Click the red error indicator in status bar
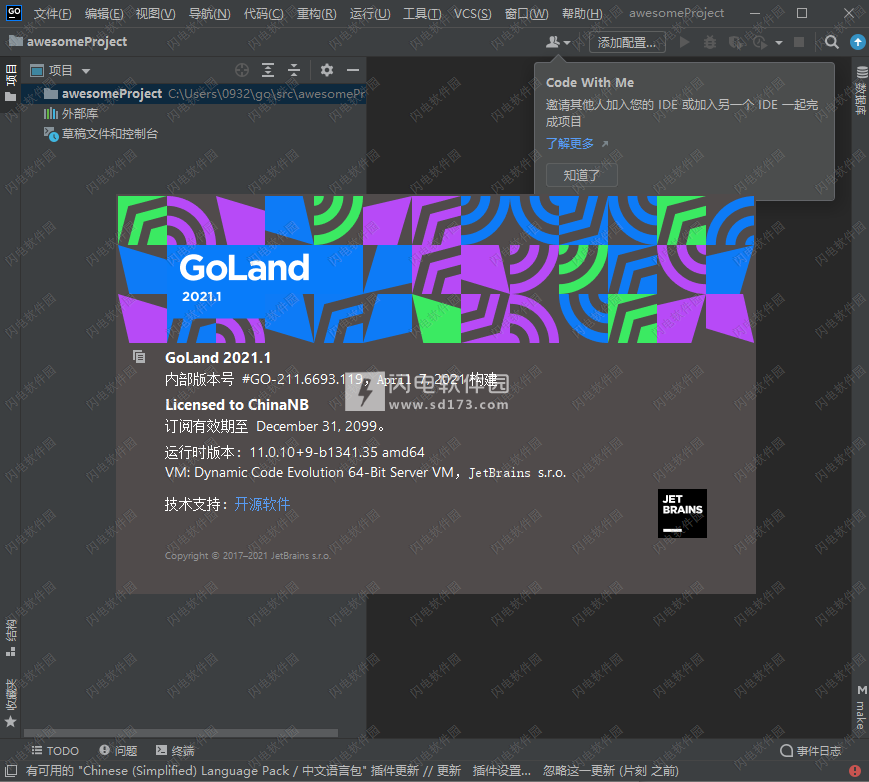Viewport: 869px width, 782px height. [854, 771]
